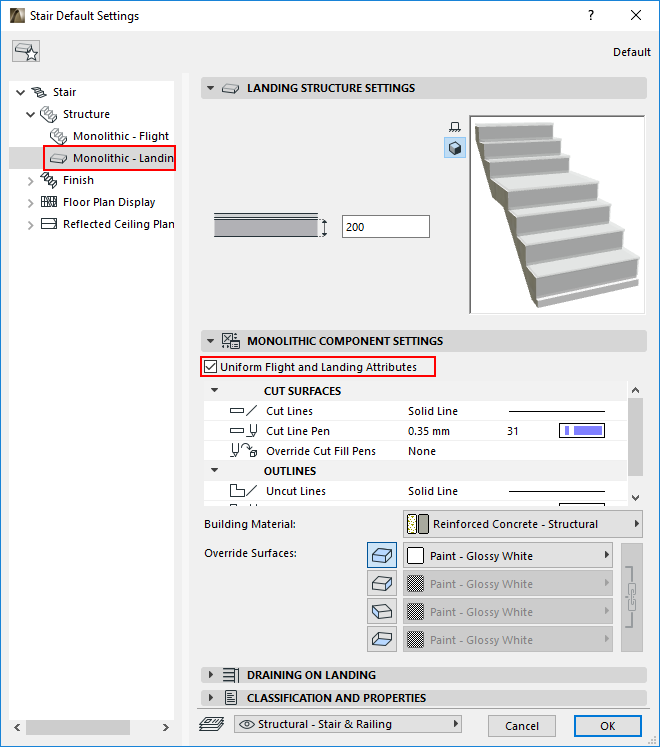Viewport: 660px width, 747px height.
Task: Toggle the fourth override surface button
Action: pyautogui.click(x=382, y=639)
